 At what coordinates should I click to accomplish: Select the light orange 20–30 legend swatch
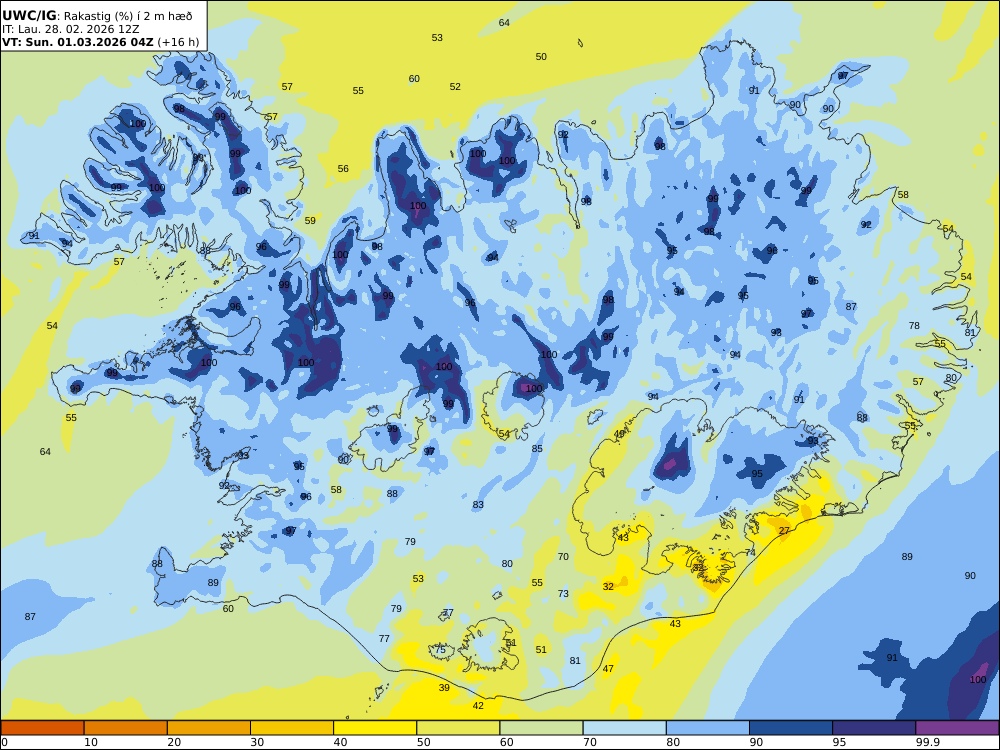point(209,728)
